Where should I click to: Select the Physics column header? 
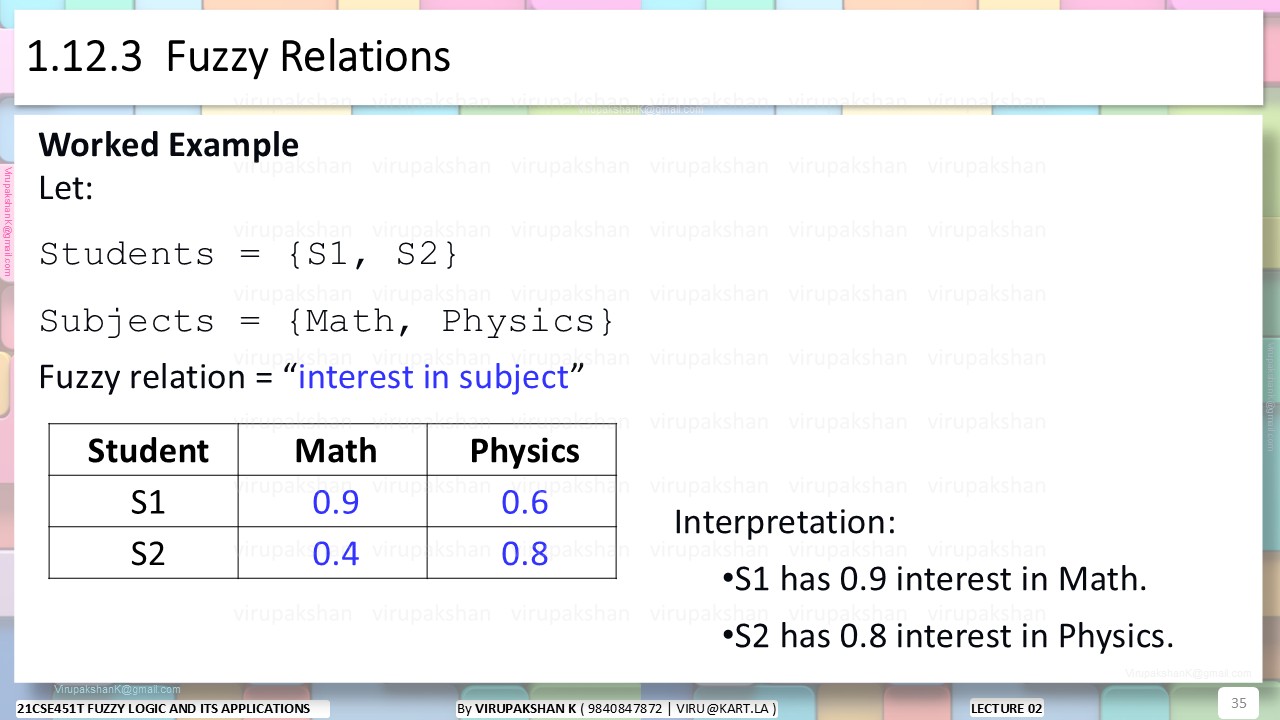522,450
